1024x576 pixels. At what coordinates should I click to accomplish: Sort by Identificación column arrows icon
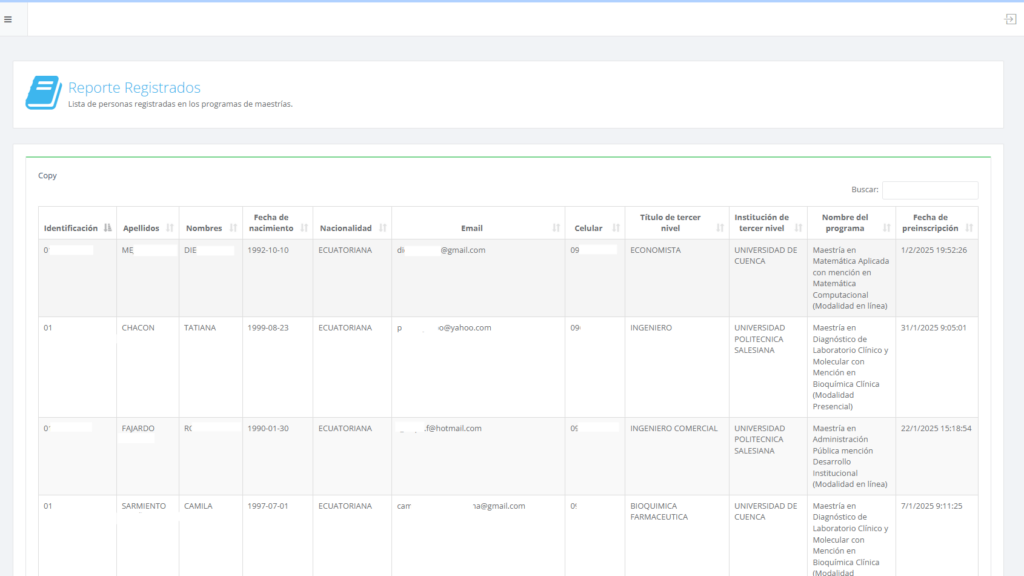point(107,228)
